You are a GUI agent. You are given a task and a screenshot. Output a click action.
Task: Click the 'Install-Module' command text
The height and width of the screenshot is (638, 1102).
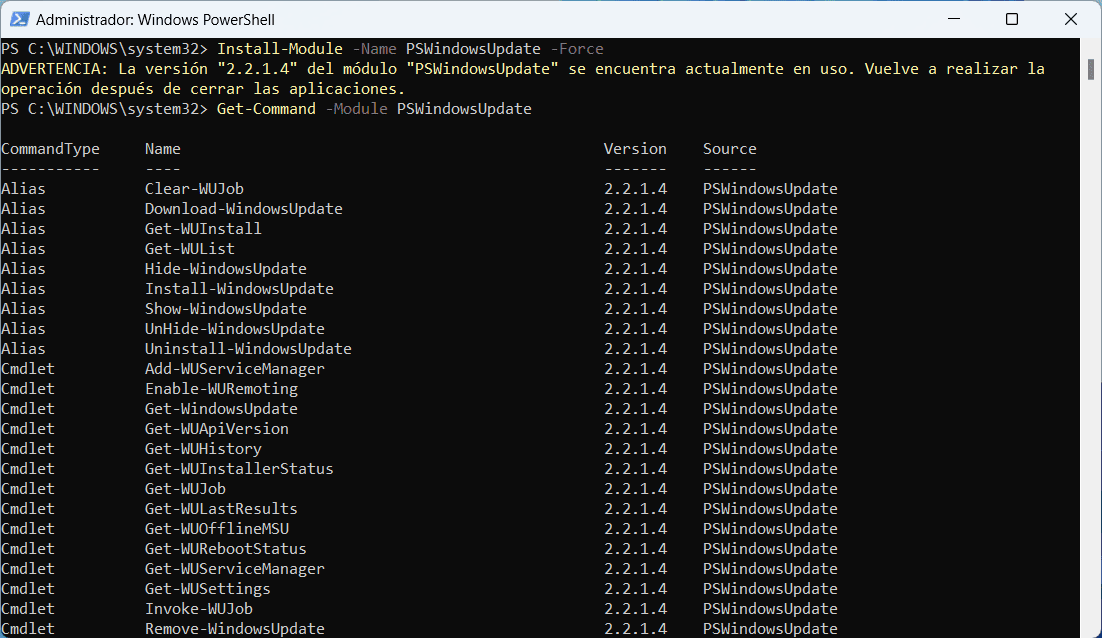pos(280,48)
